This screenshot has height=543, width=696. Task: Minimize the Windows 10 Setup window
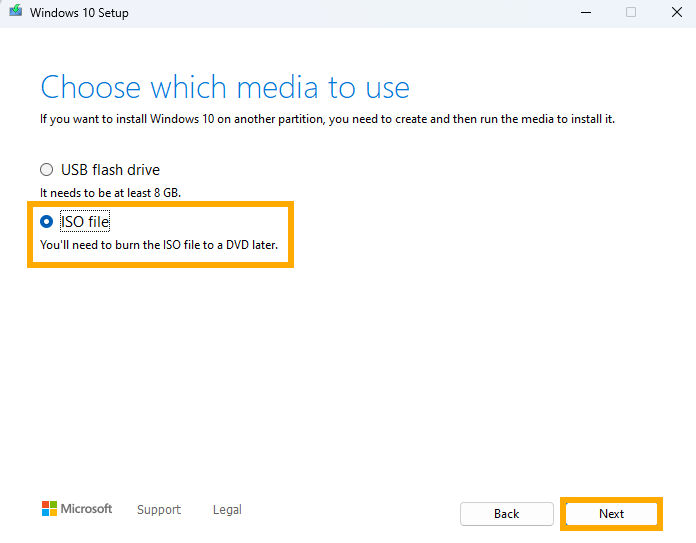coord(586,12)
